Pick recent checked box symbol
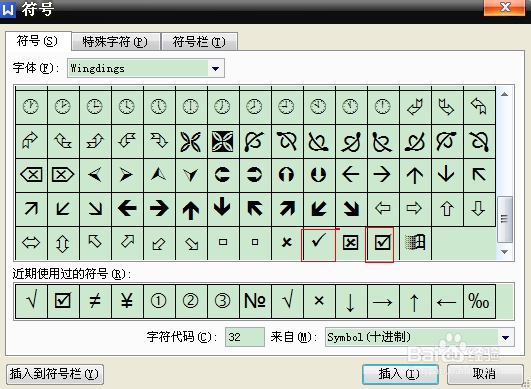Viewport: 531px width, 389px height. (63, 301)
